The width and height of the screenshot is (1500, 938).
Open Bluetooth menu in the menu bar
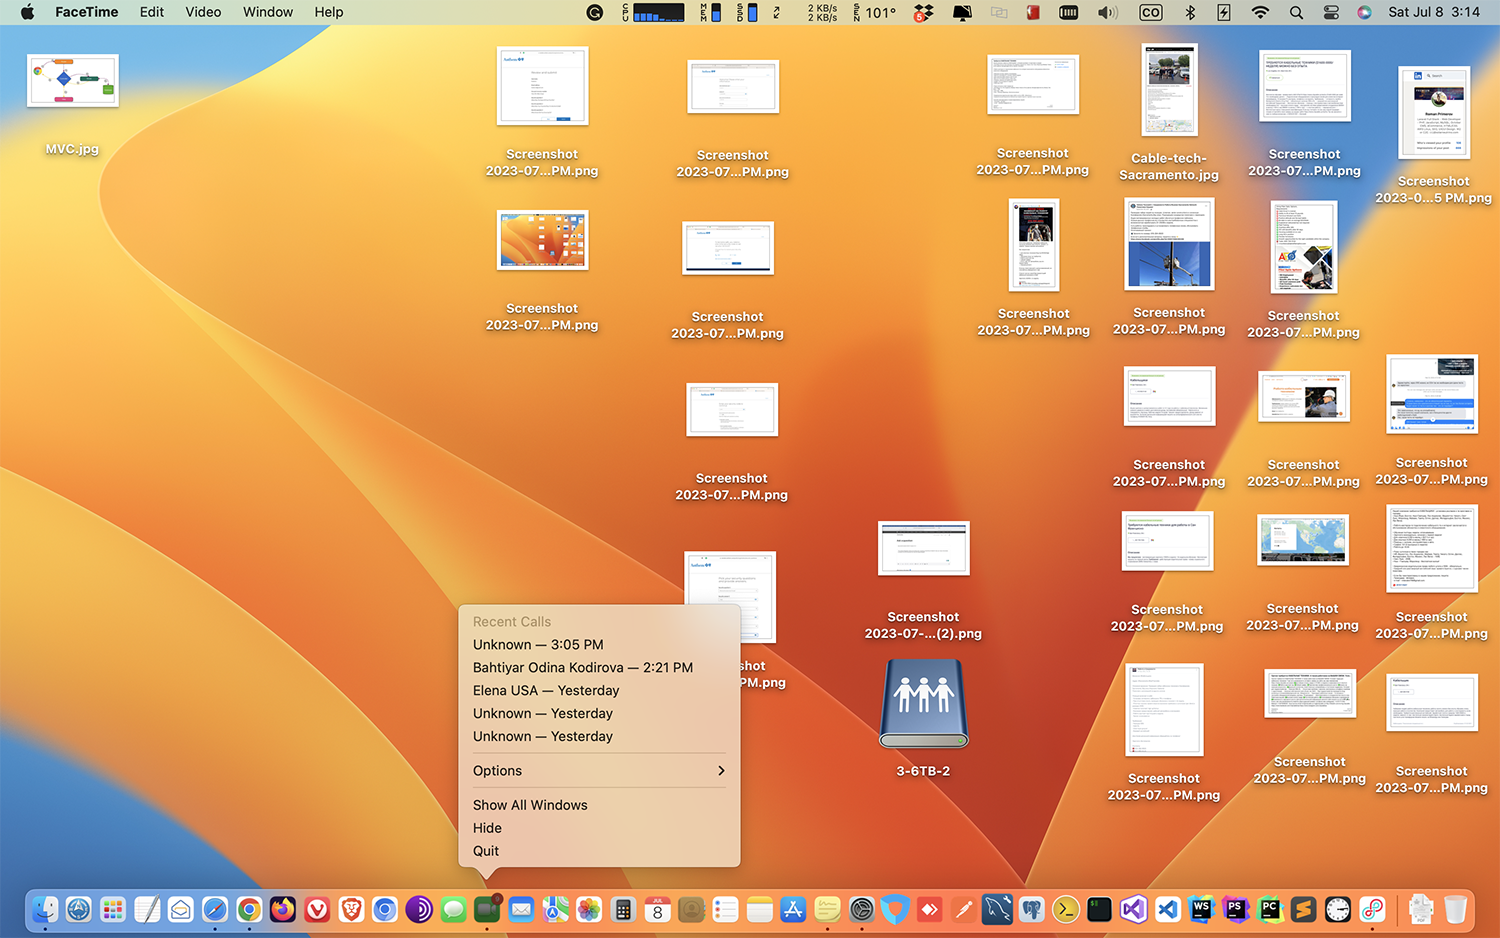[1190, 12]
